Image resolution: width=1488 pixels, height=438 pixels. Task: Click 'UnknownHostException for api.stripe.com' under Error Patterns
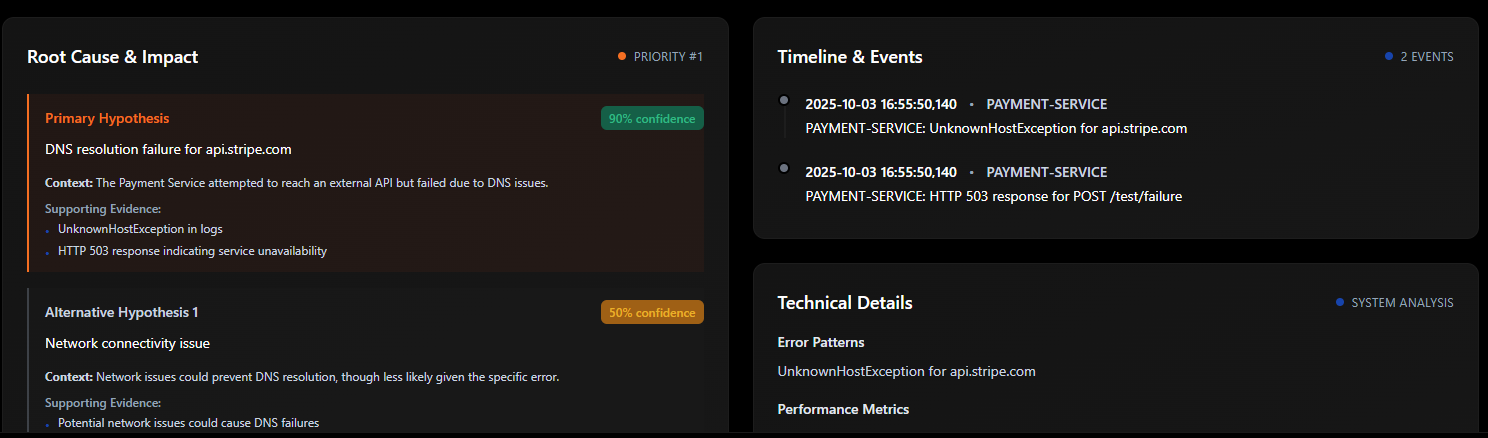point(907,371)
